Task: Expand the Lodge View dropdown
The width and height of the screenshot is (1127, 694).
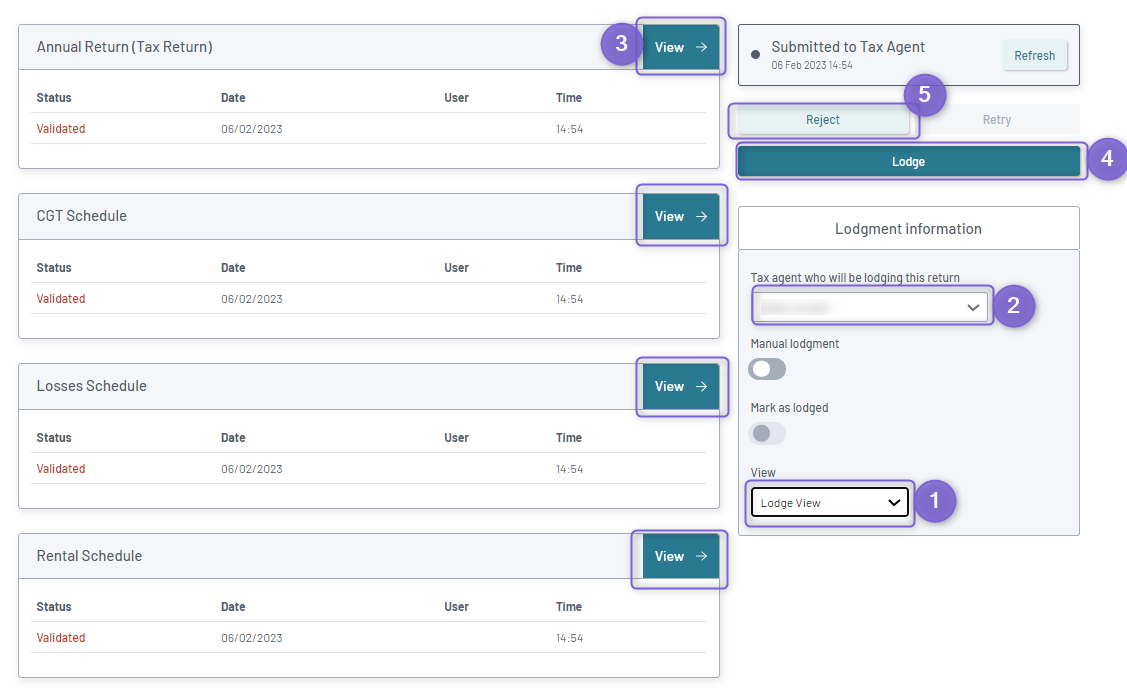Action: 829,502
